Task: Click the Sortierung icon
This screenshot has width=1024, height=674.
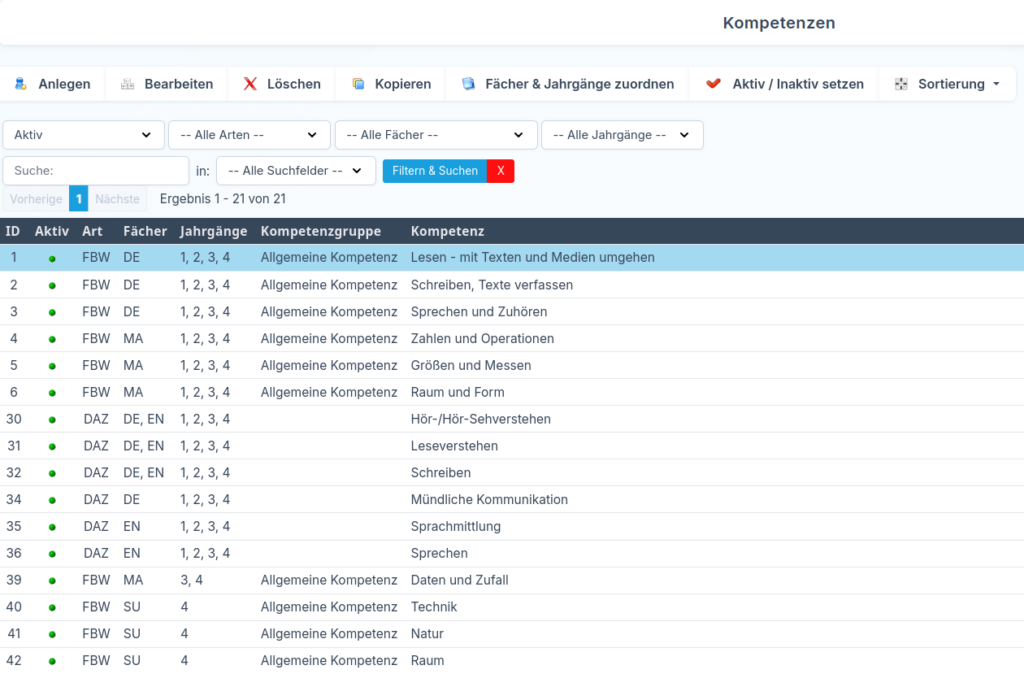Action: click(x=901, y=84)
